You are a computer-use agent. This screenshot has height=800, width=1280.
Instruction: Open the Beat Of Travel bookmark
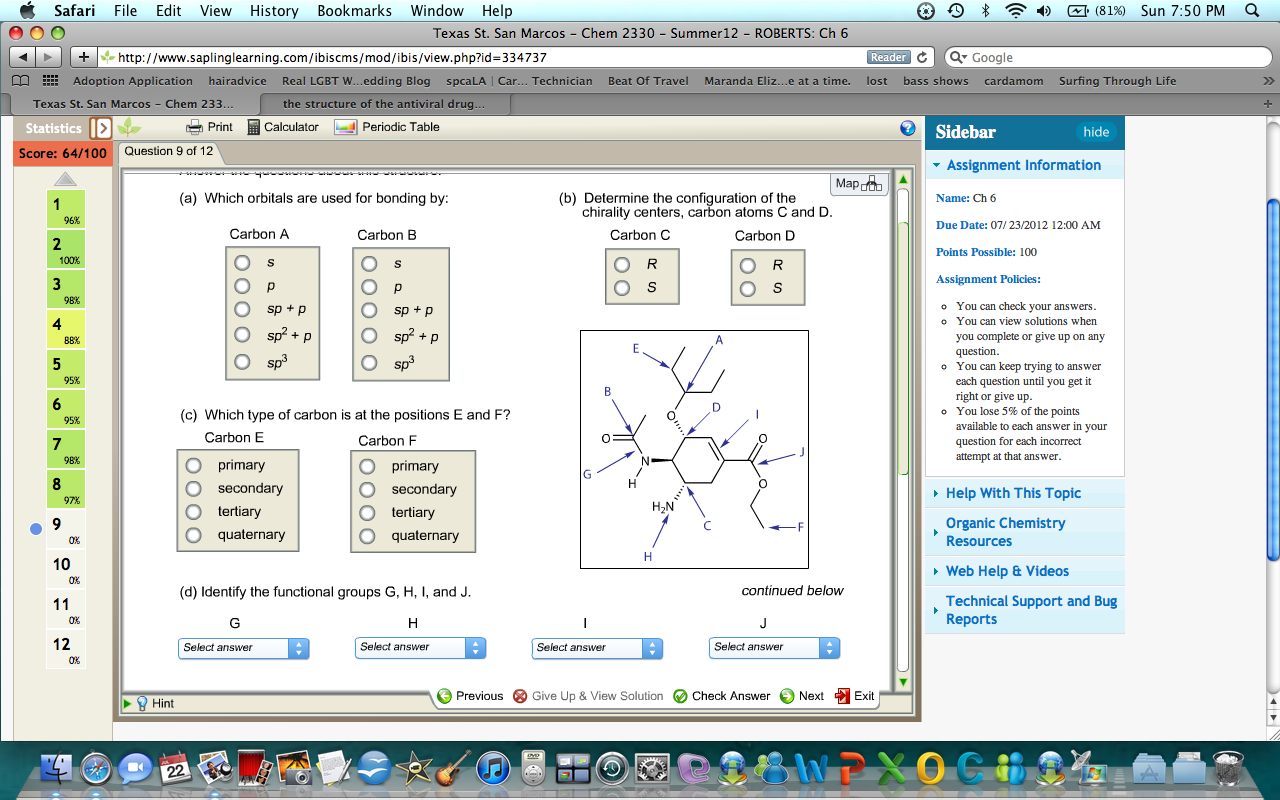coord(648,81)
